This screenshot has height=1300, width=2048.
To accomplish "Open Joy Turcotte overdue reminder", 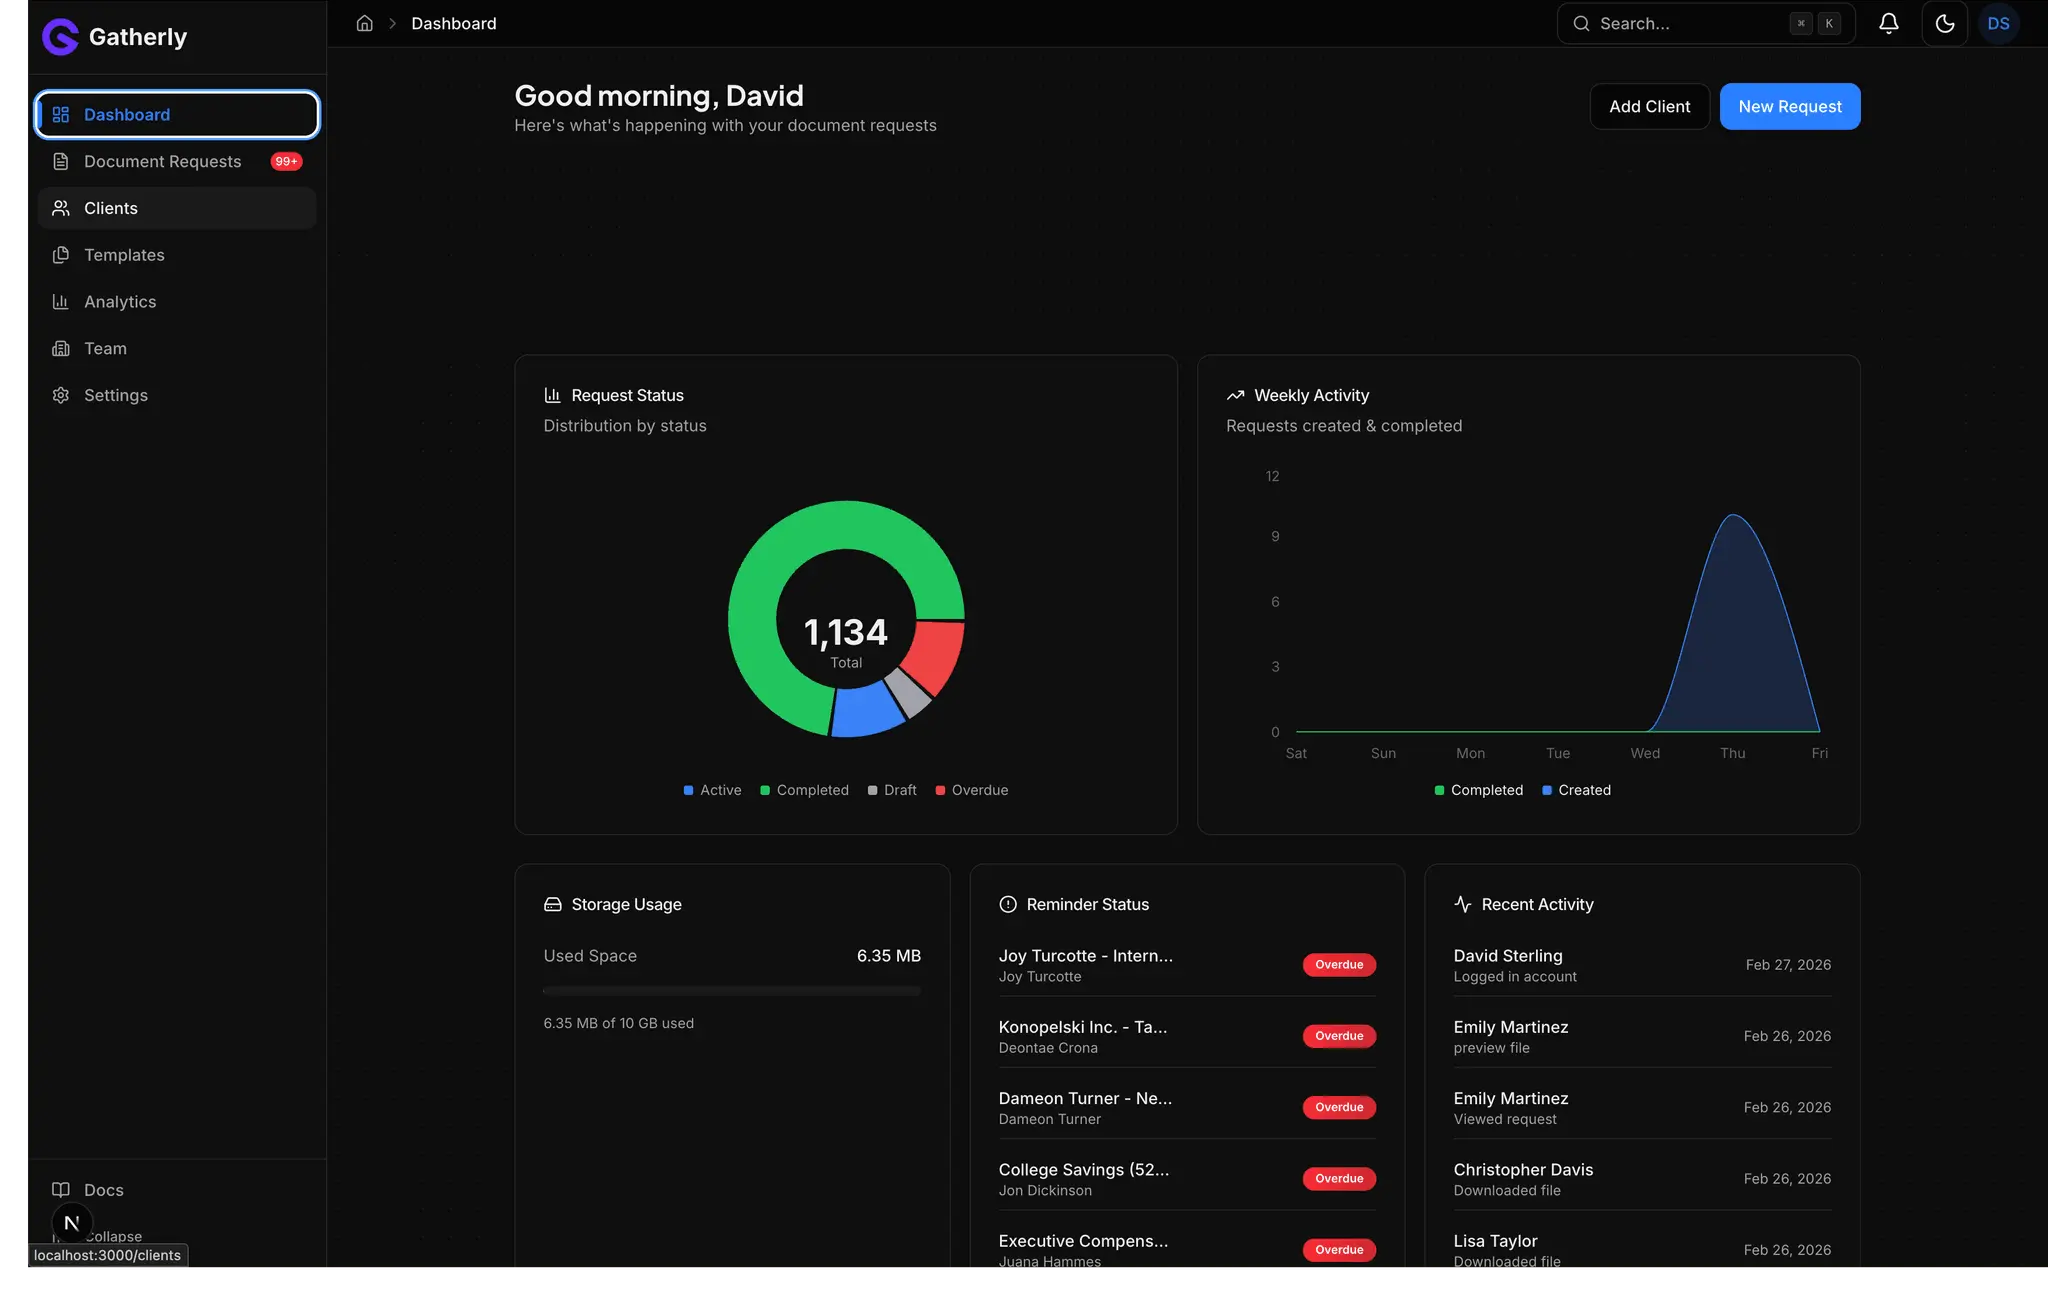I will 1187,965.
